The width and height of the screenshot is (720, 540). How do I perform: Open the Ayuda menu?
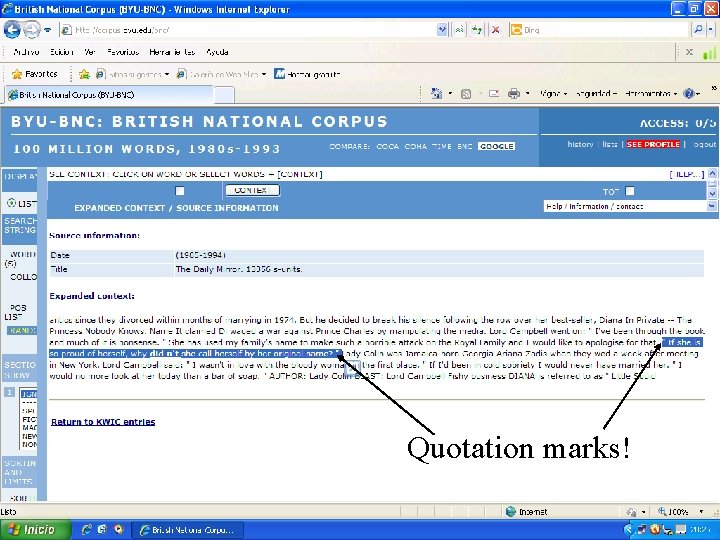pyautogui.click(x=217, y=52)
